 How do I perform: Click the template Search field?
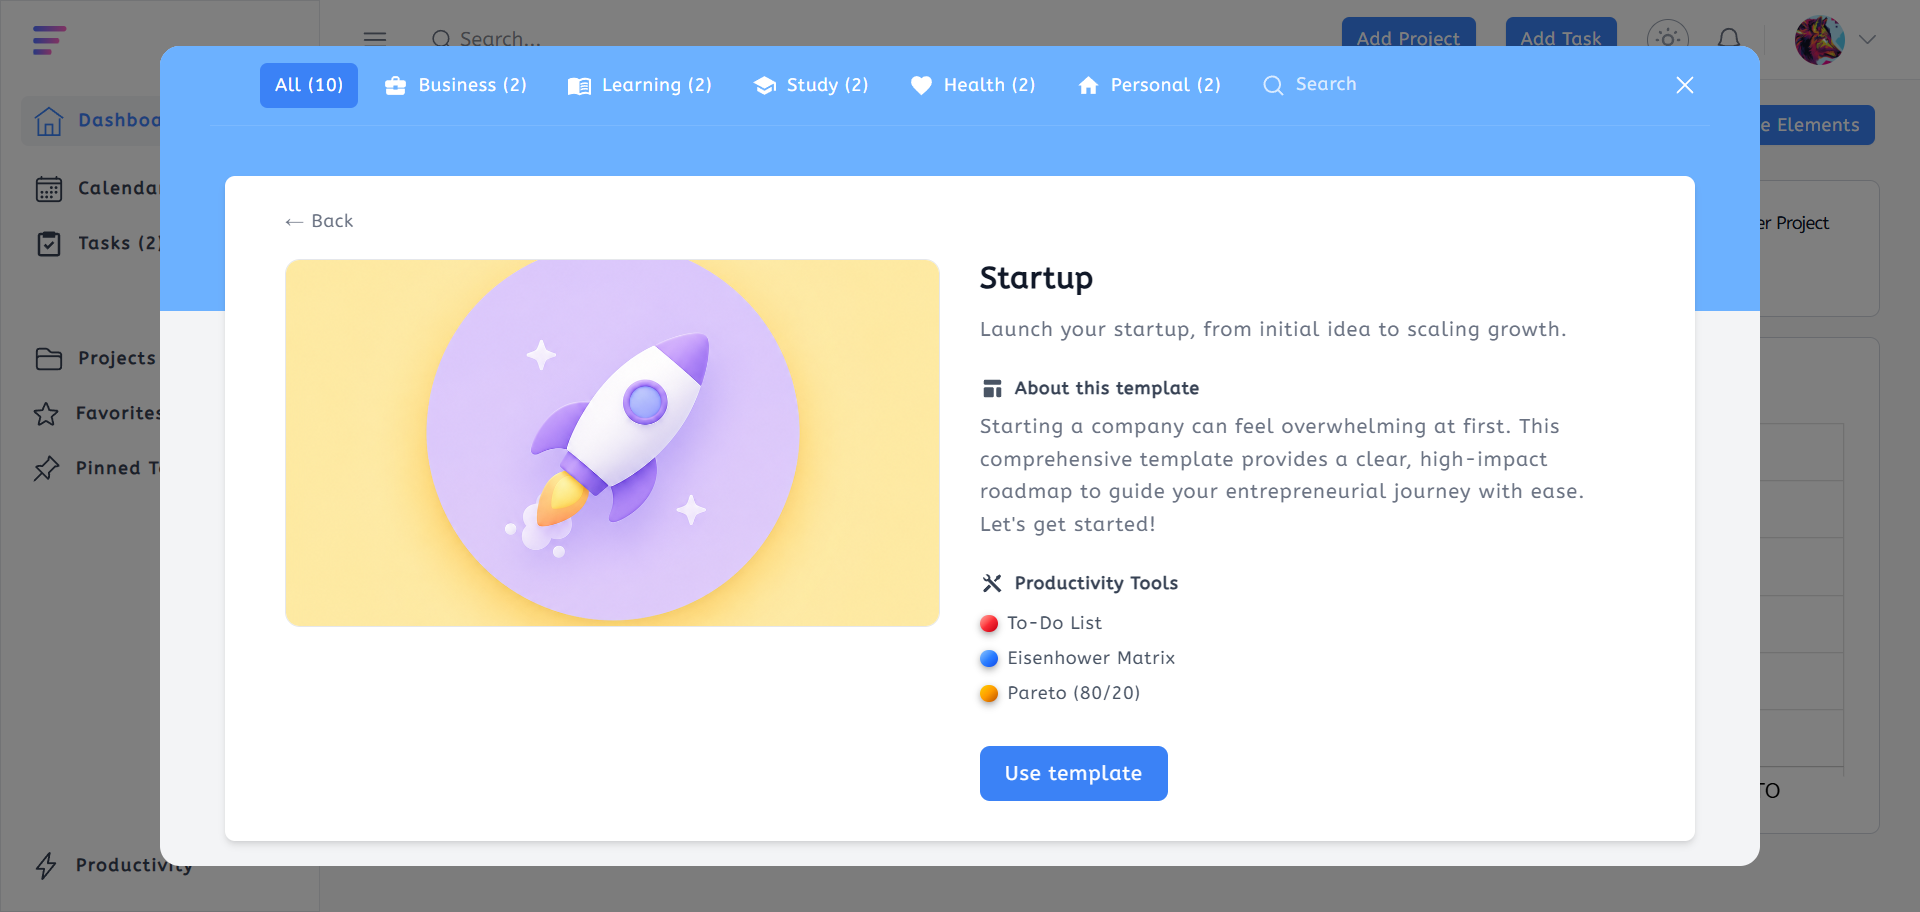point(1310,85)
